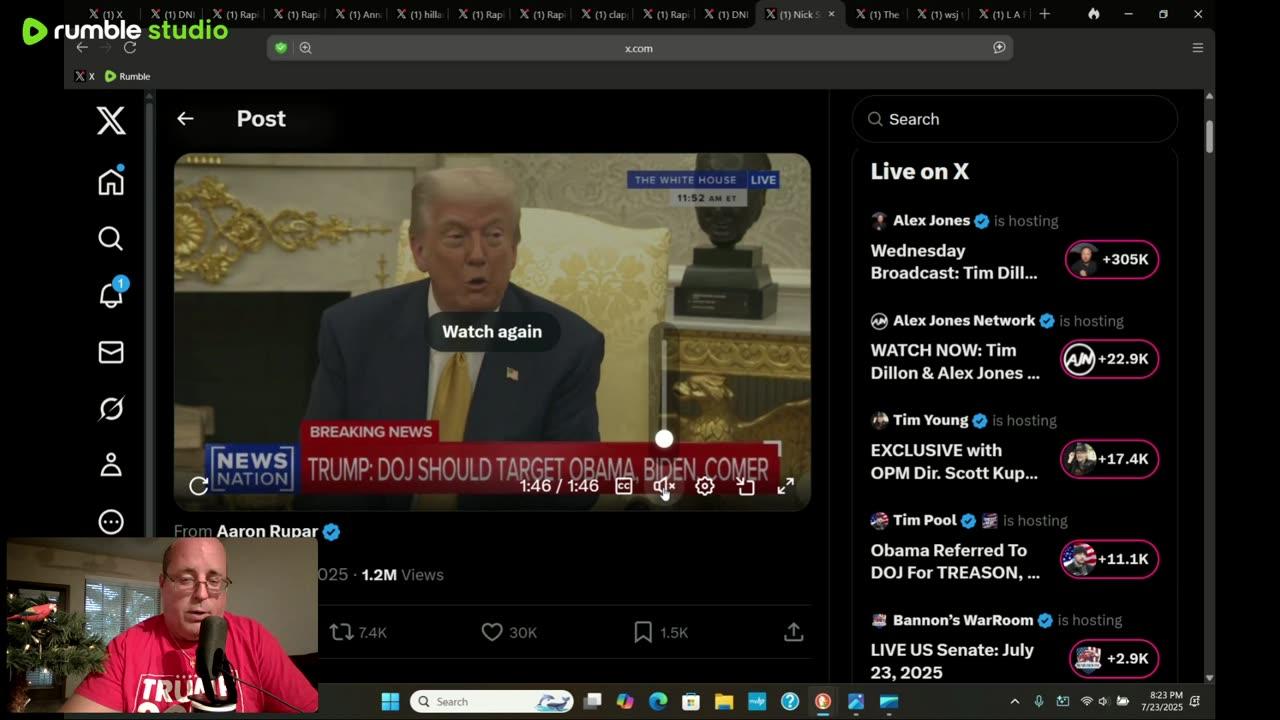Open DuckDuckGo browser taskbar icon

[x=823, y=701]
